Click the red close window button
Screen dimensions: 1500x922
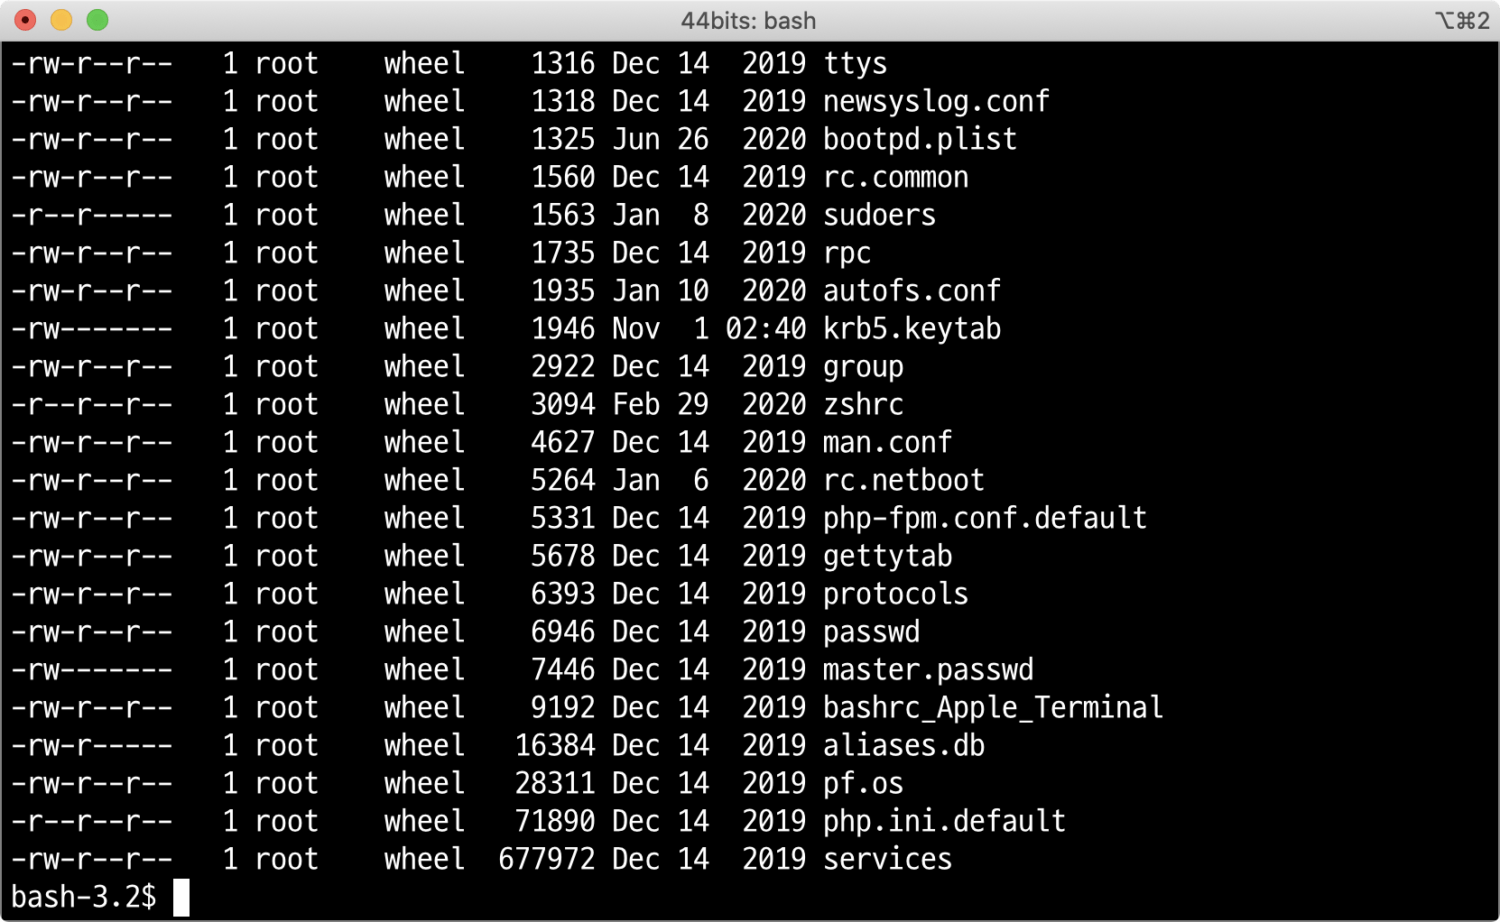tap(26, 20)
